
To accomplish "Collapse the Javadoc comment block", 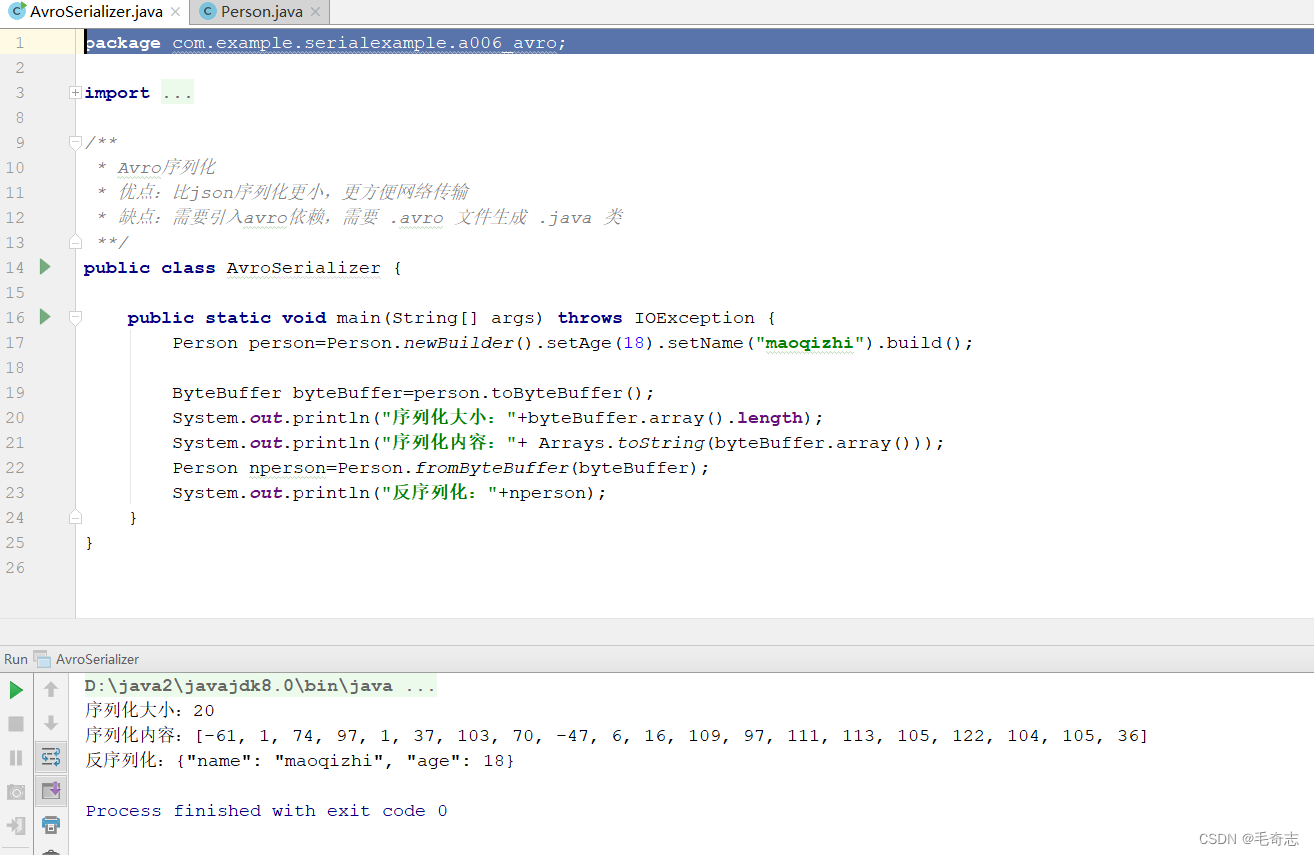I will coord(76,143).
